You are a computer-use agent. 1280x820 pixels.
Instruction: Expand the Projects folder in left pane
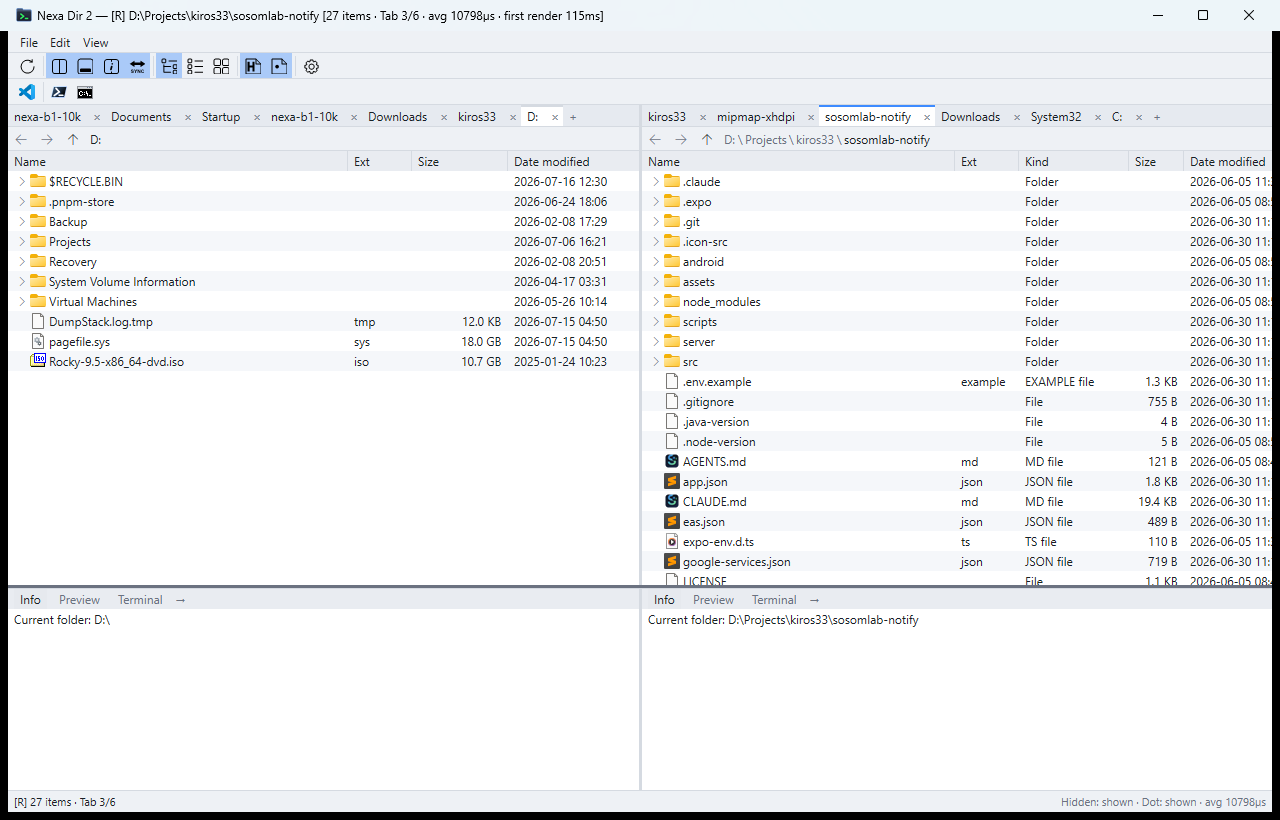click(x=22, y=241)
